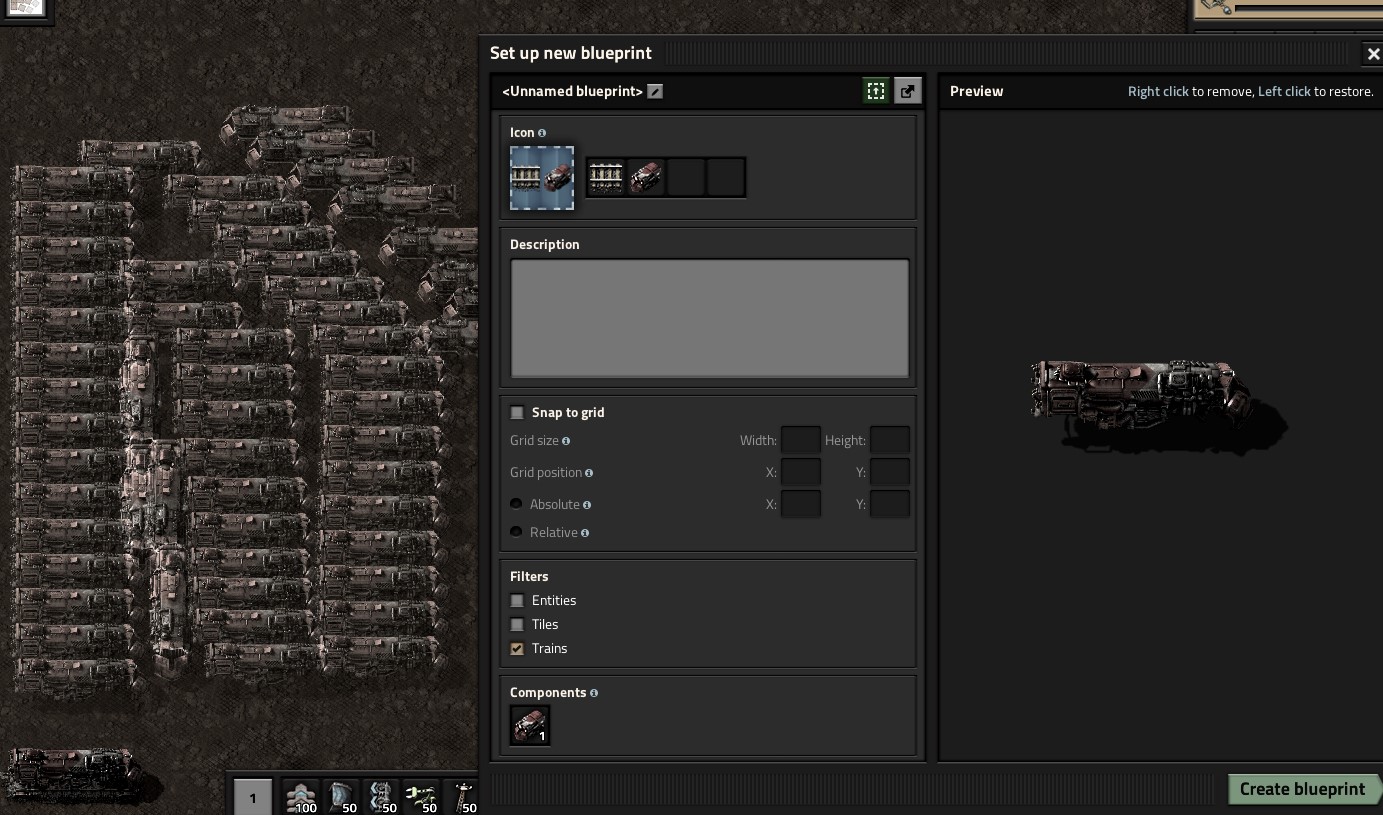
Task: Enable the Snap to grid checkbox
Action: click(x=517, y=412)
